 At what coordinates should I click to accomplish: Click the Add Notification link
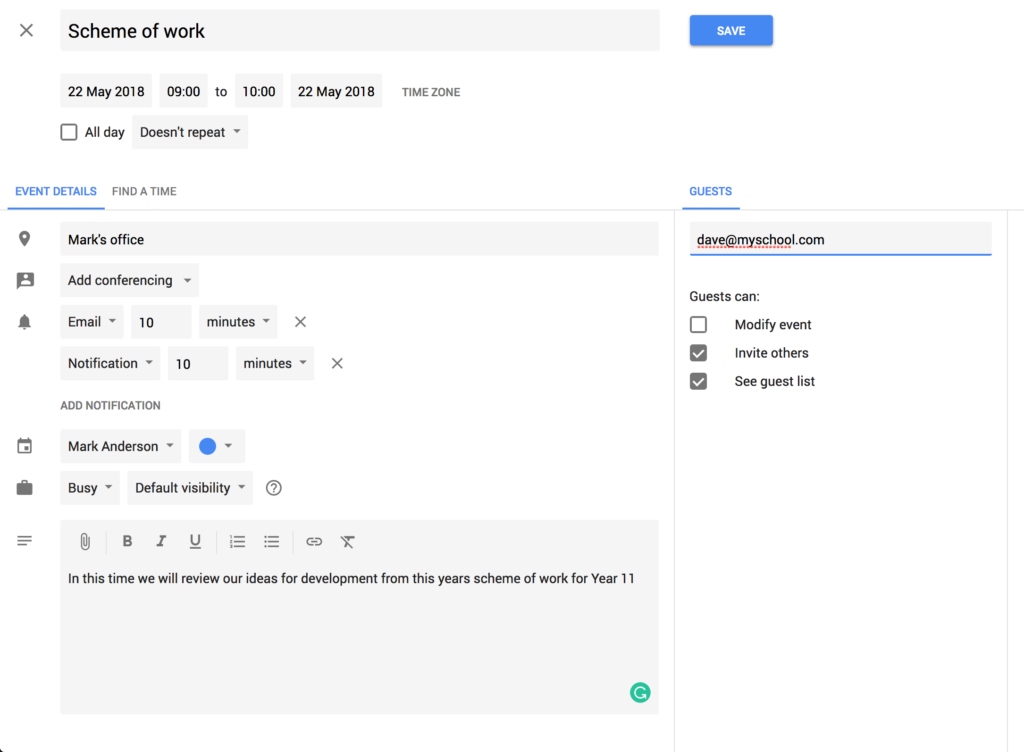(110, 406)
